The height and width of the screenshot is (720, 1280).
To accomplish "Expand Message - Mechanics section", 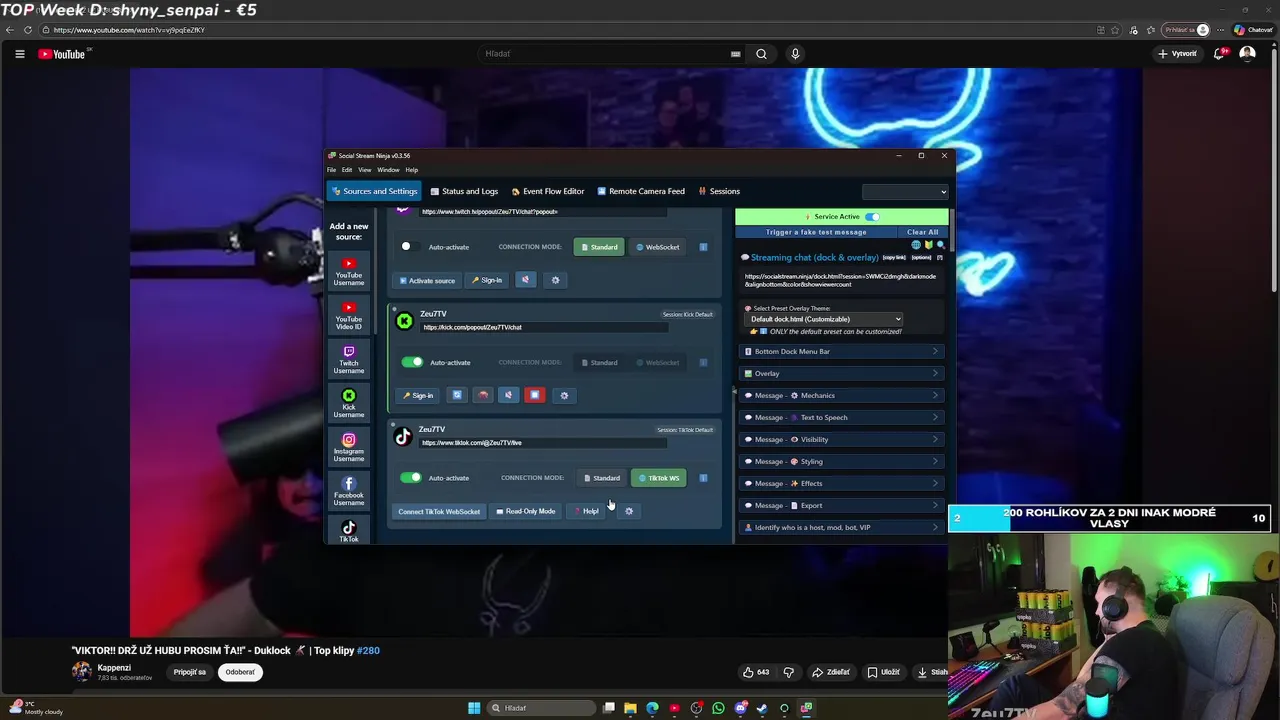I will pos(841,396).
